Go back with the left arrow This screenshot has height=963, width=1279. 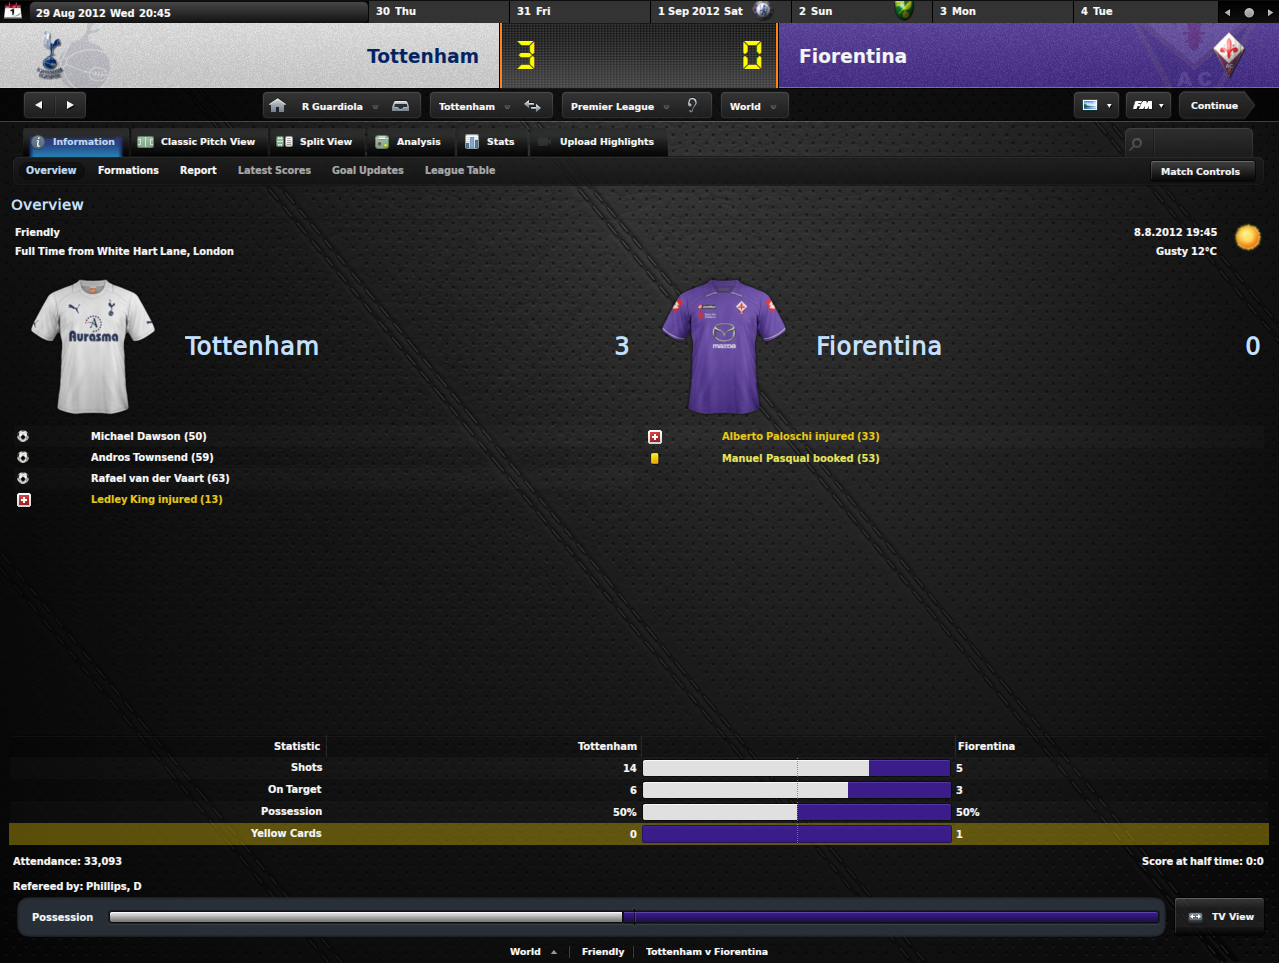(x=39, y=105)
